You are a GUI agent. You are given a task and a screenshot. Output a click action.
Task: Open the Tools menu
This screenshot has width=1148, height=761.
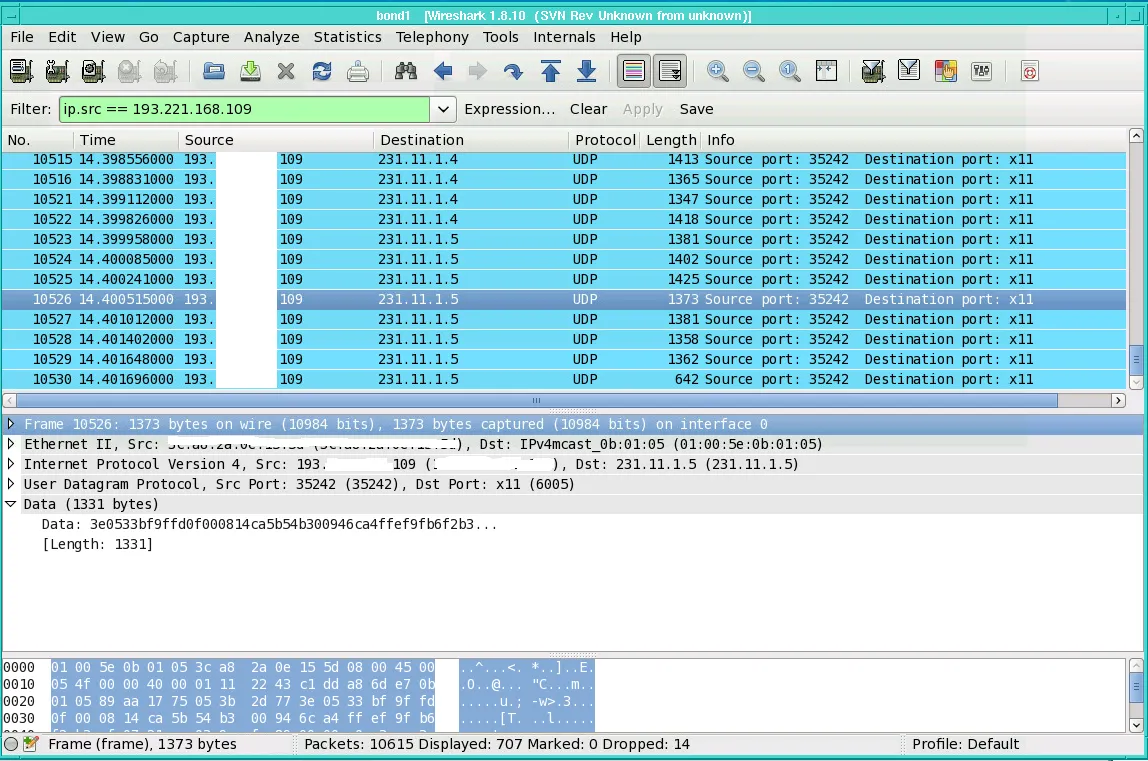pyautogui.click(x=501, y=37)
